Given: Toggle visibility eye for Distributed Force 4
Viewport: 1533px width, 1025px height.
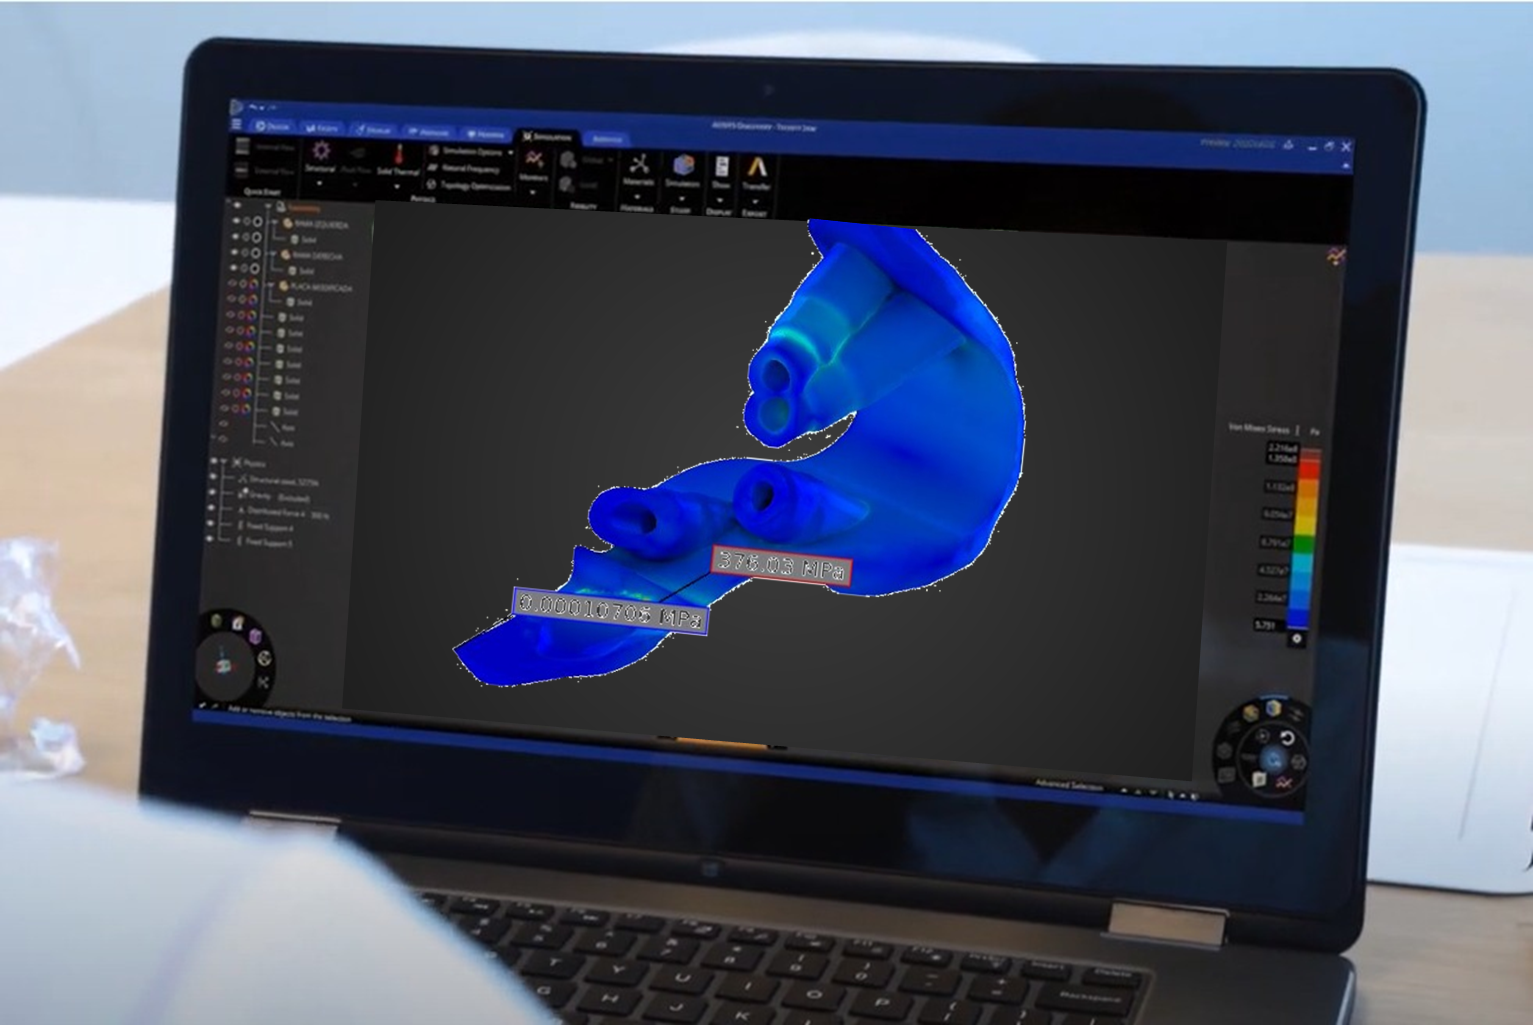Looking at the screenshot, I should pyautogui.click(x=211, y=509).
